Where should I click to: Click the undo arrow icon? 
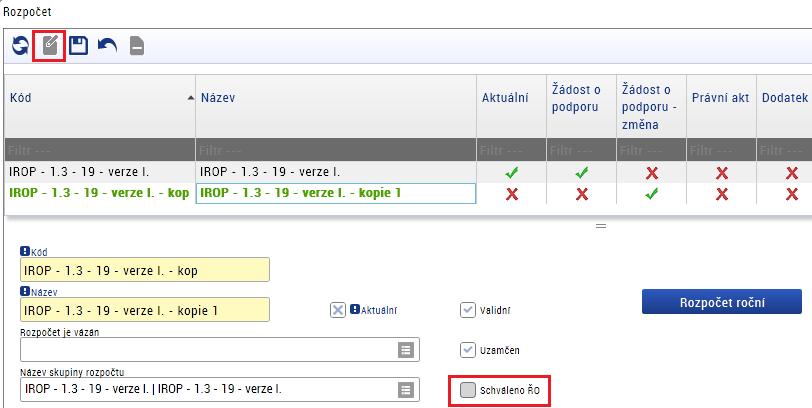click(107, 46)
